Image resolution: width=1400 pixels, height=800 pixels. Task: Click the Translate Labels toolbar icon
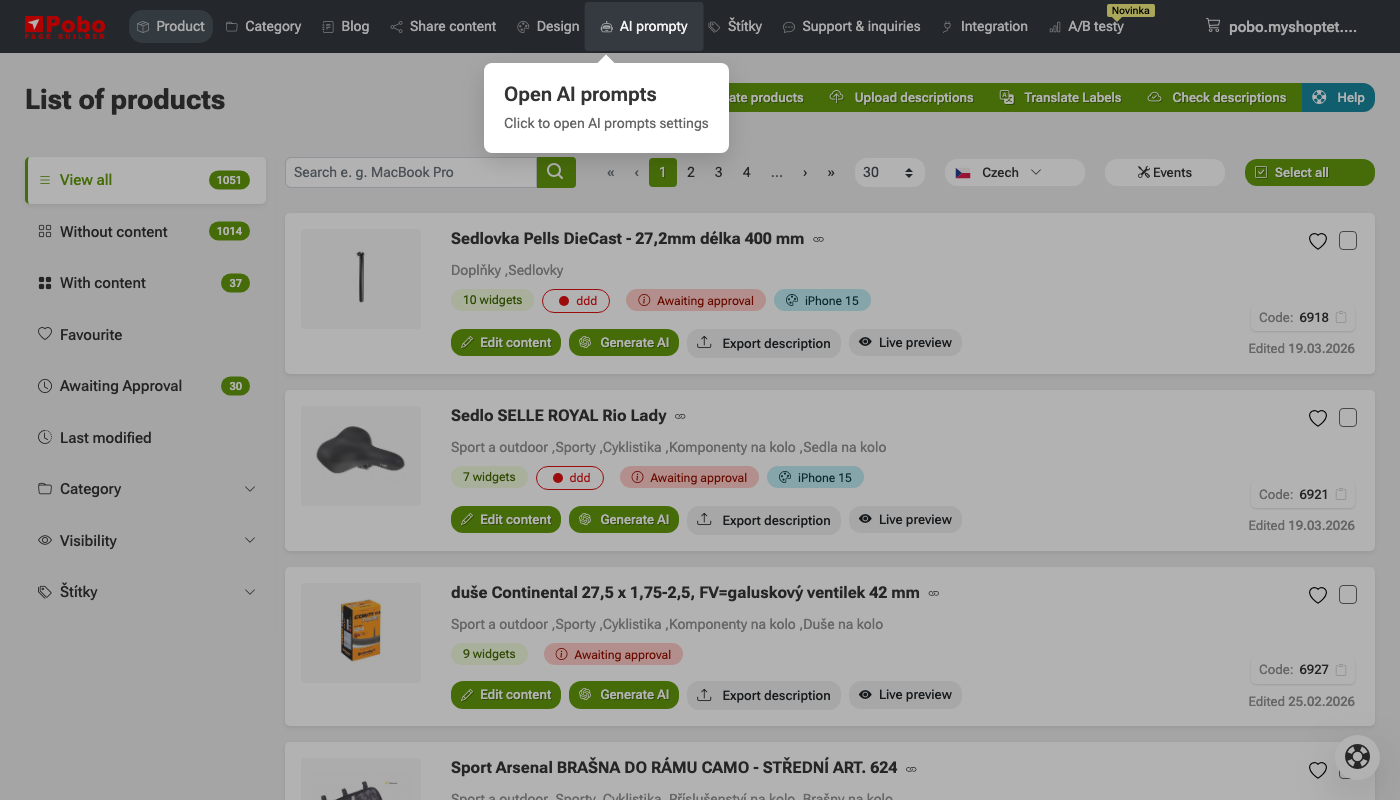tap(1006, 97)
